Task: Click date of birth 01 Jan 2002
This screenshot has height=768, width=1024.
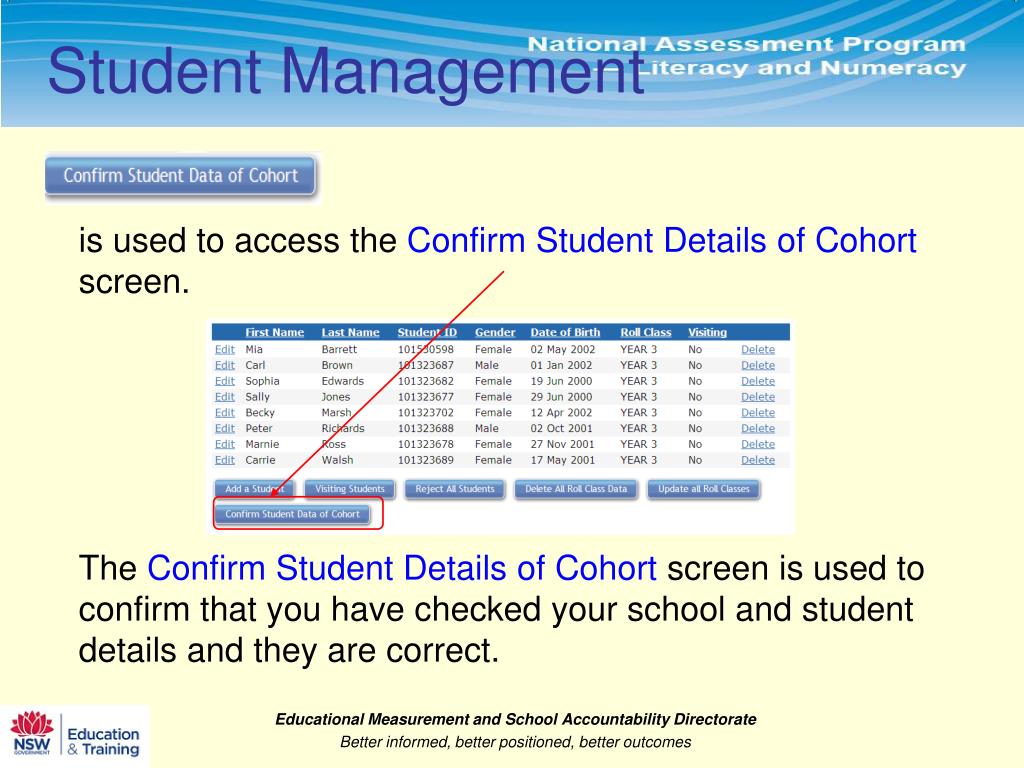Action: coord(562,365)
